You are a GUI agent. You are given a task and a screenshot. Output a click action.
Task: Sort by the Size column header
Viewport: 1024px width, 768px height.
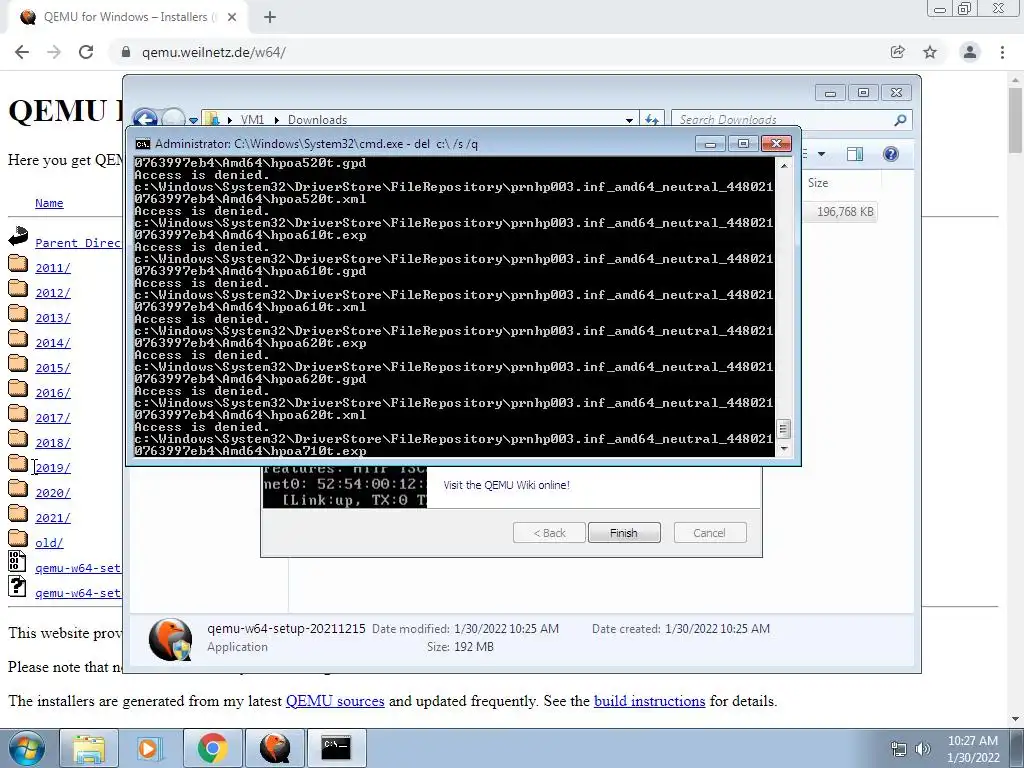click(x=818, y=183)
